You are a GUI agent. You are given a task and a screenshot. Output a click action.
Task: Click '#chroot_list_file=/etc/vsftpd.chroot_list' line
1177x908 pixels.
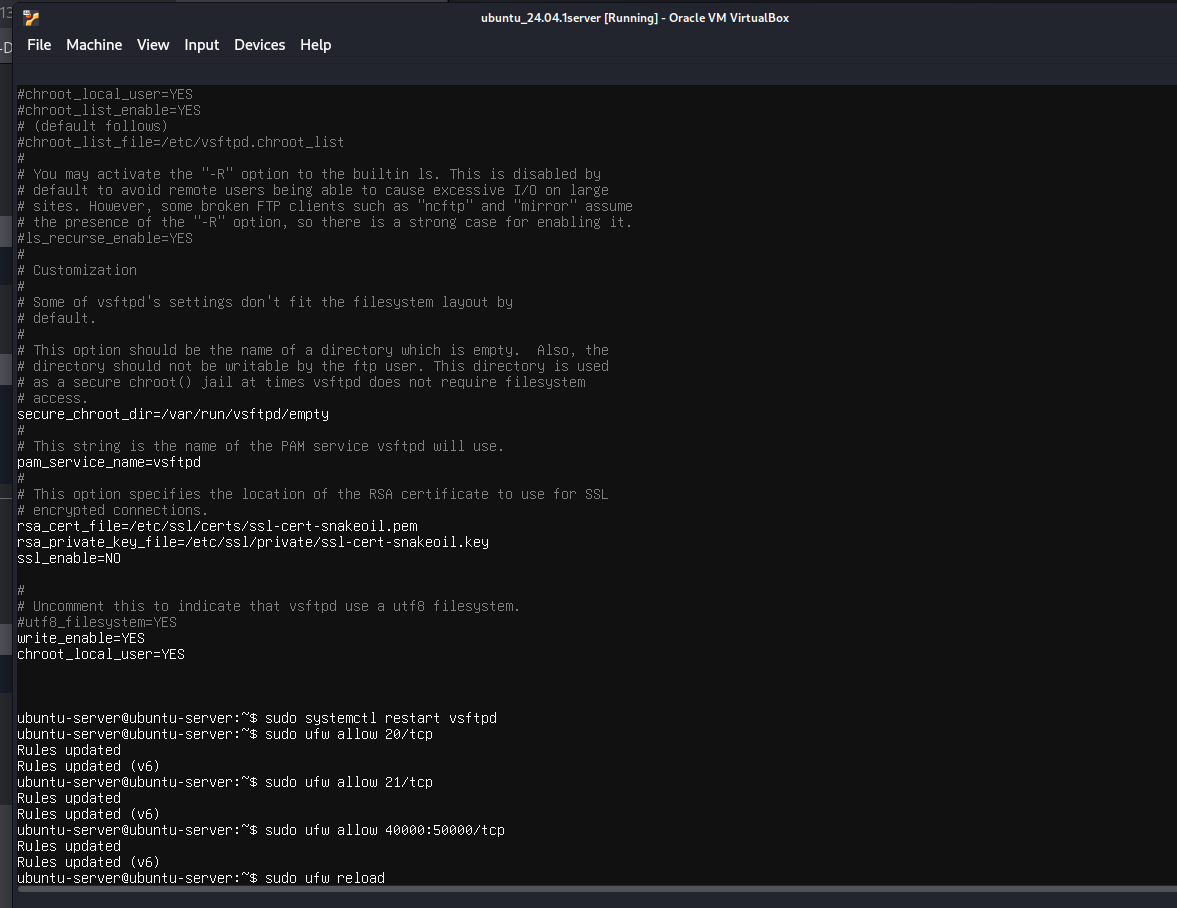point(181,143)
